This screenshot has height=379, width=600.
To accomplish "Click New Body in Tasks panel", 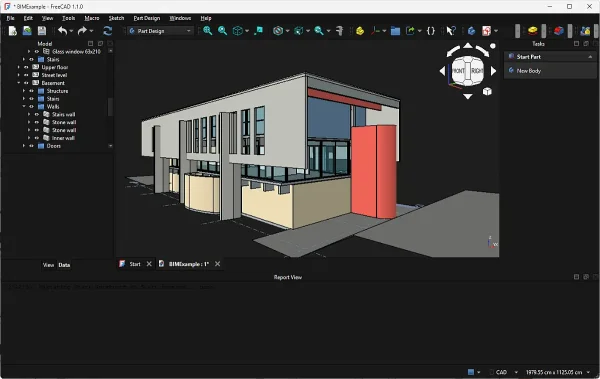I will 528,71.
